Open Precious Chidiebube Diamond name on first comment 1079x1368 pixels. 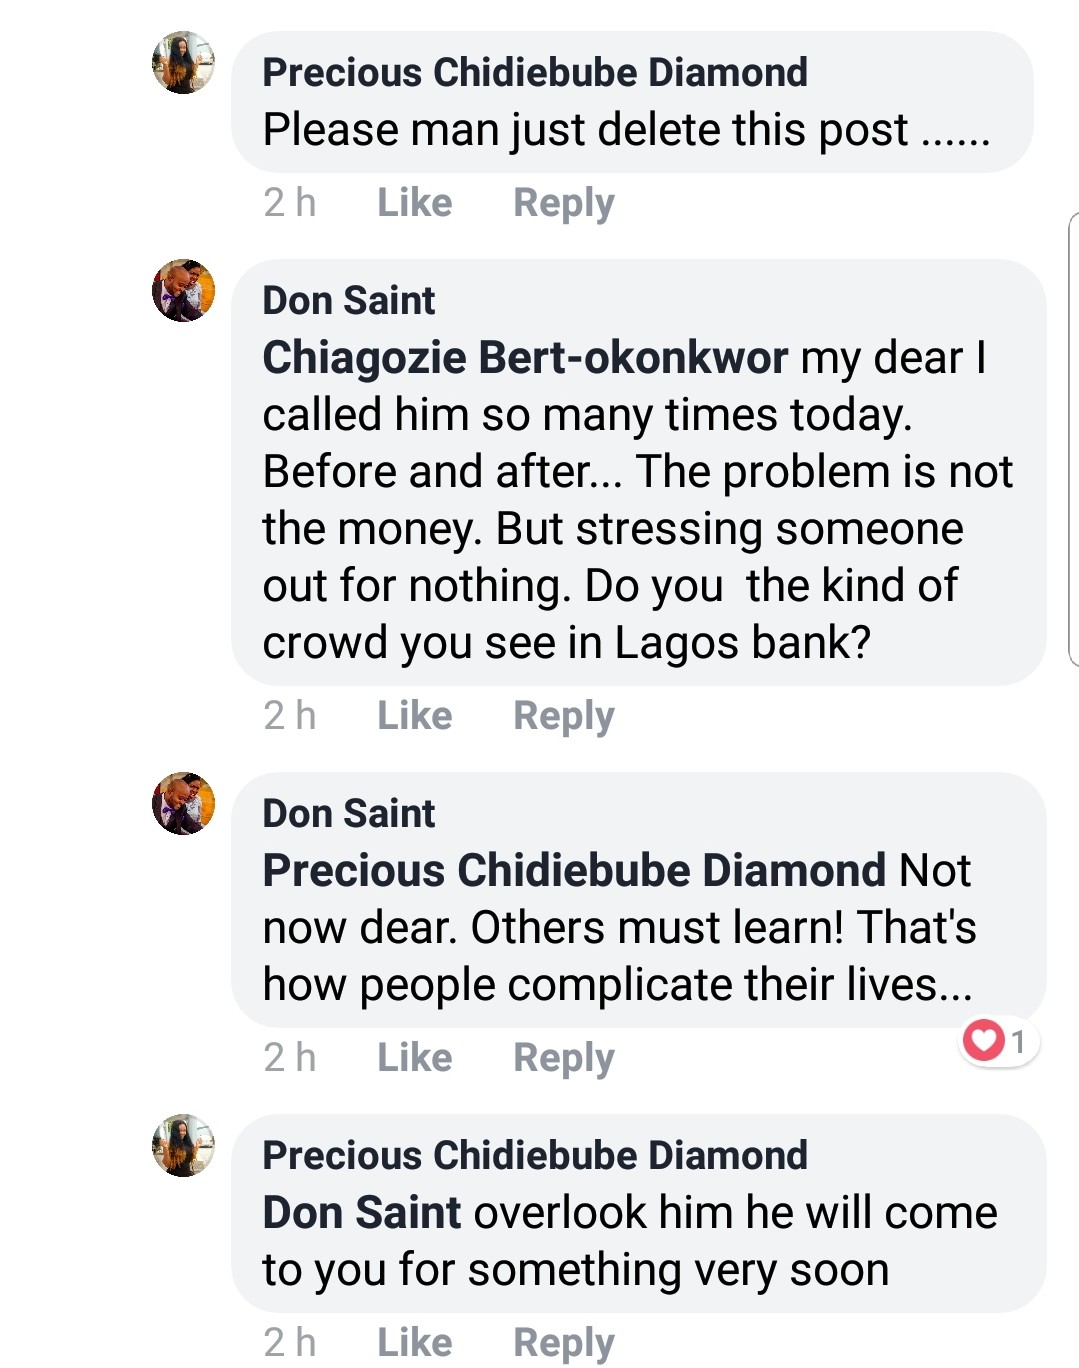tap(534, 73)
